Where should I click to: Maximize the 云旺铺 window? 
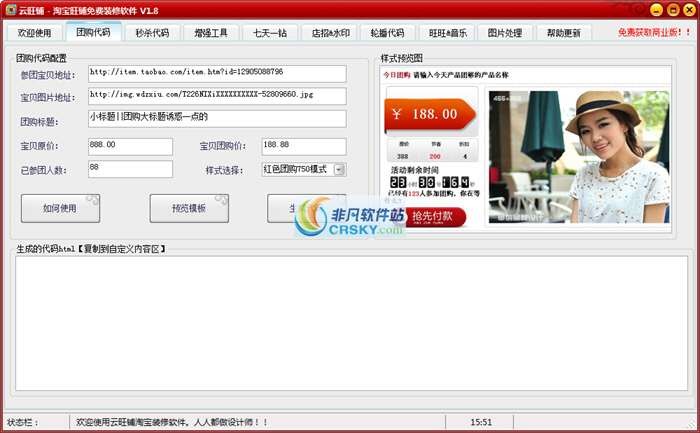(673, 9)
